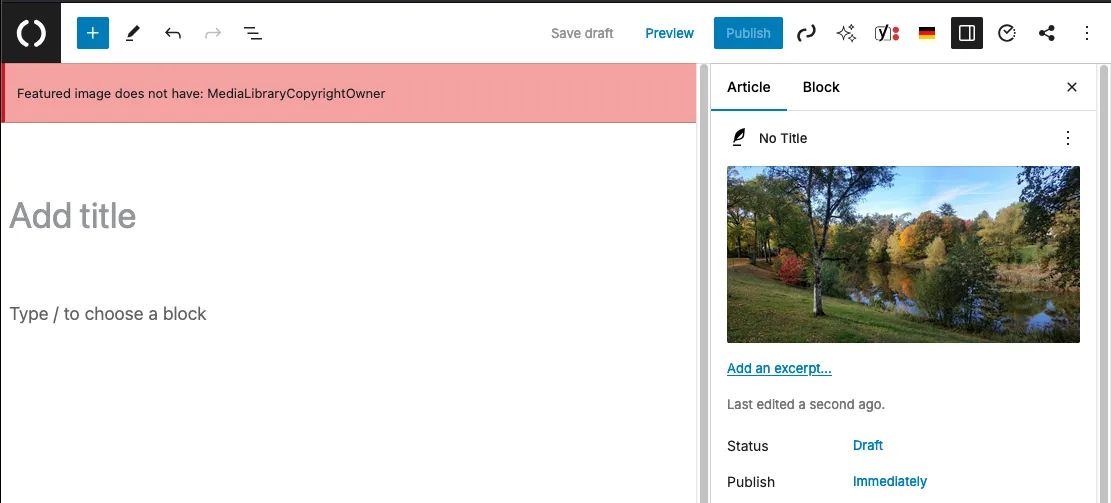Click the site logo view posts icon

pos(30,33)
